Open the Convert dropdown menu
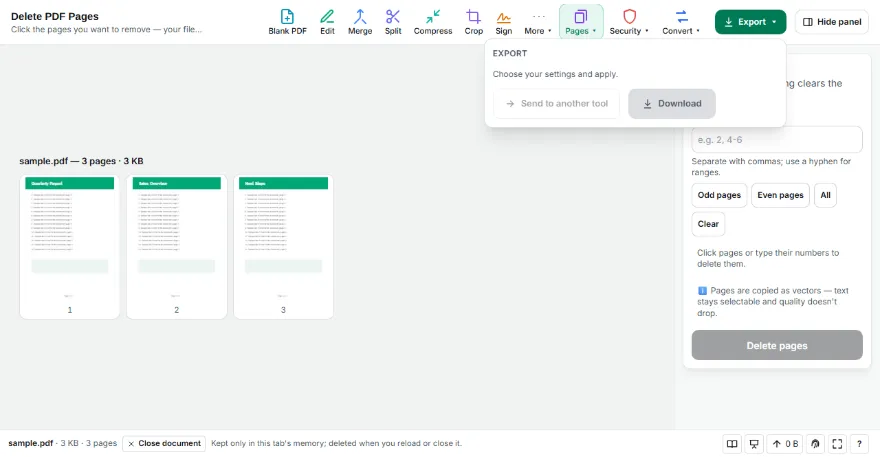 coord(681,22)
